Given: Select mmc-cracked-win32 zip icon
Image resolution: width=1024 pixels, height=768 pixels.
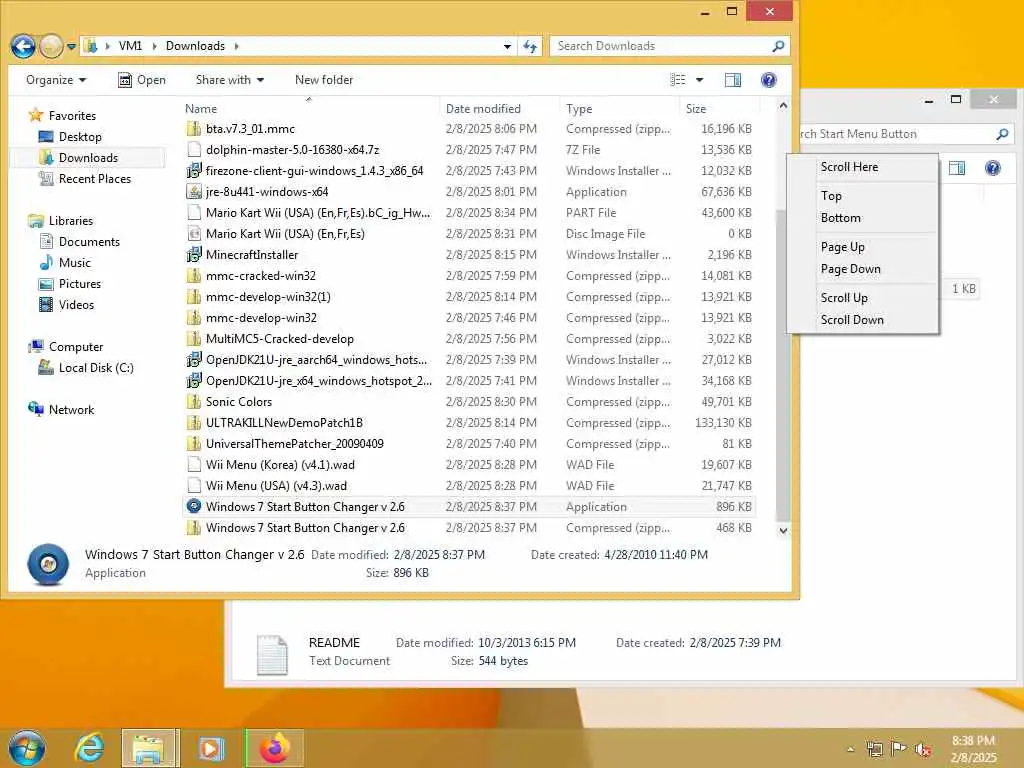Looking at the screenshot, I should pyautogui.click(x=194, y=276).
